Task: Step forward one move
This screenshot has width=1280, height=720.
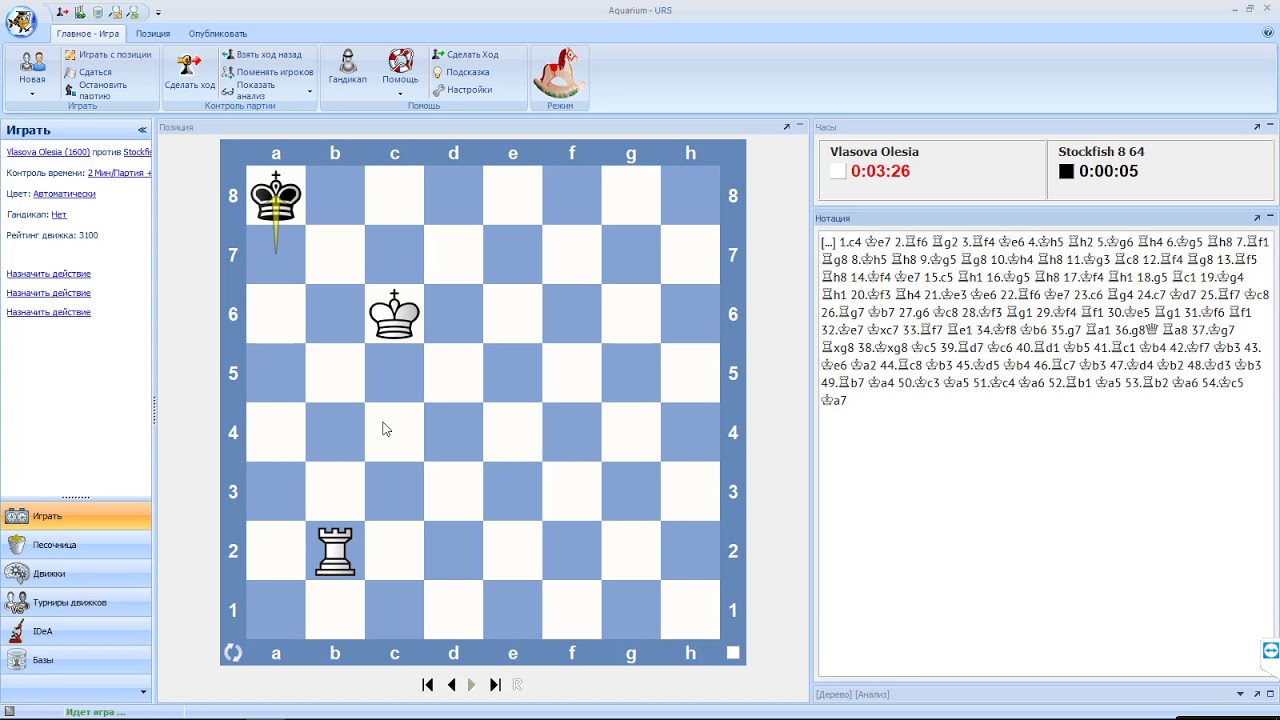Action: click(472, 685)
